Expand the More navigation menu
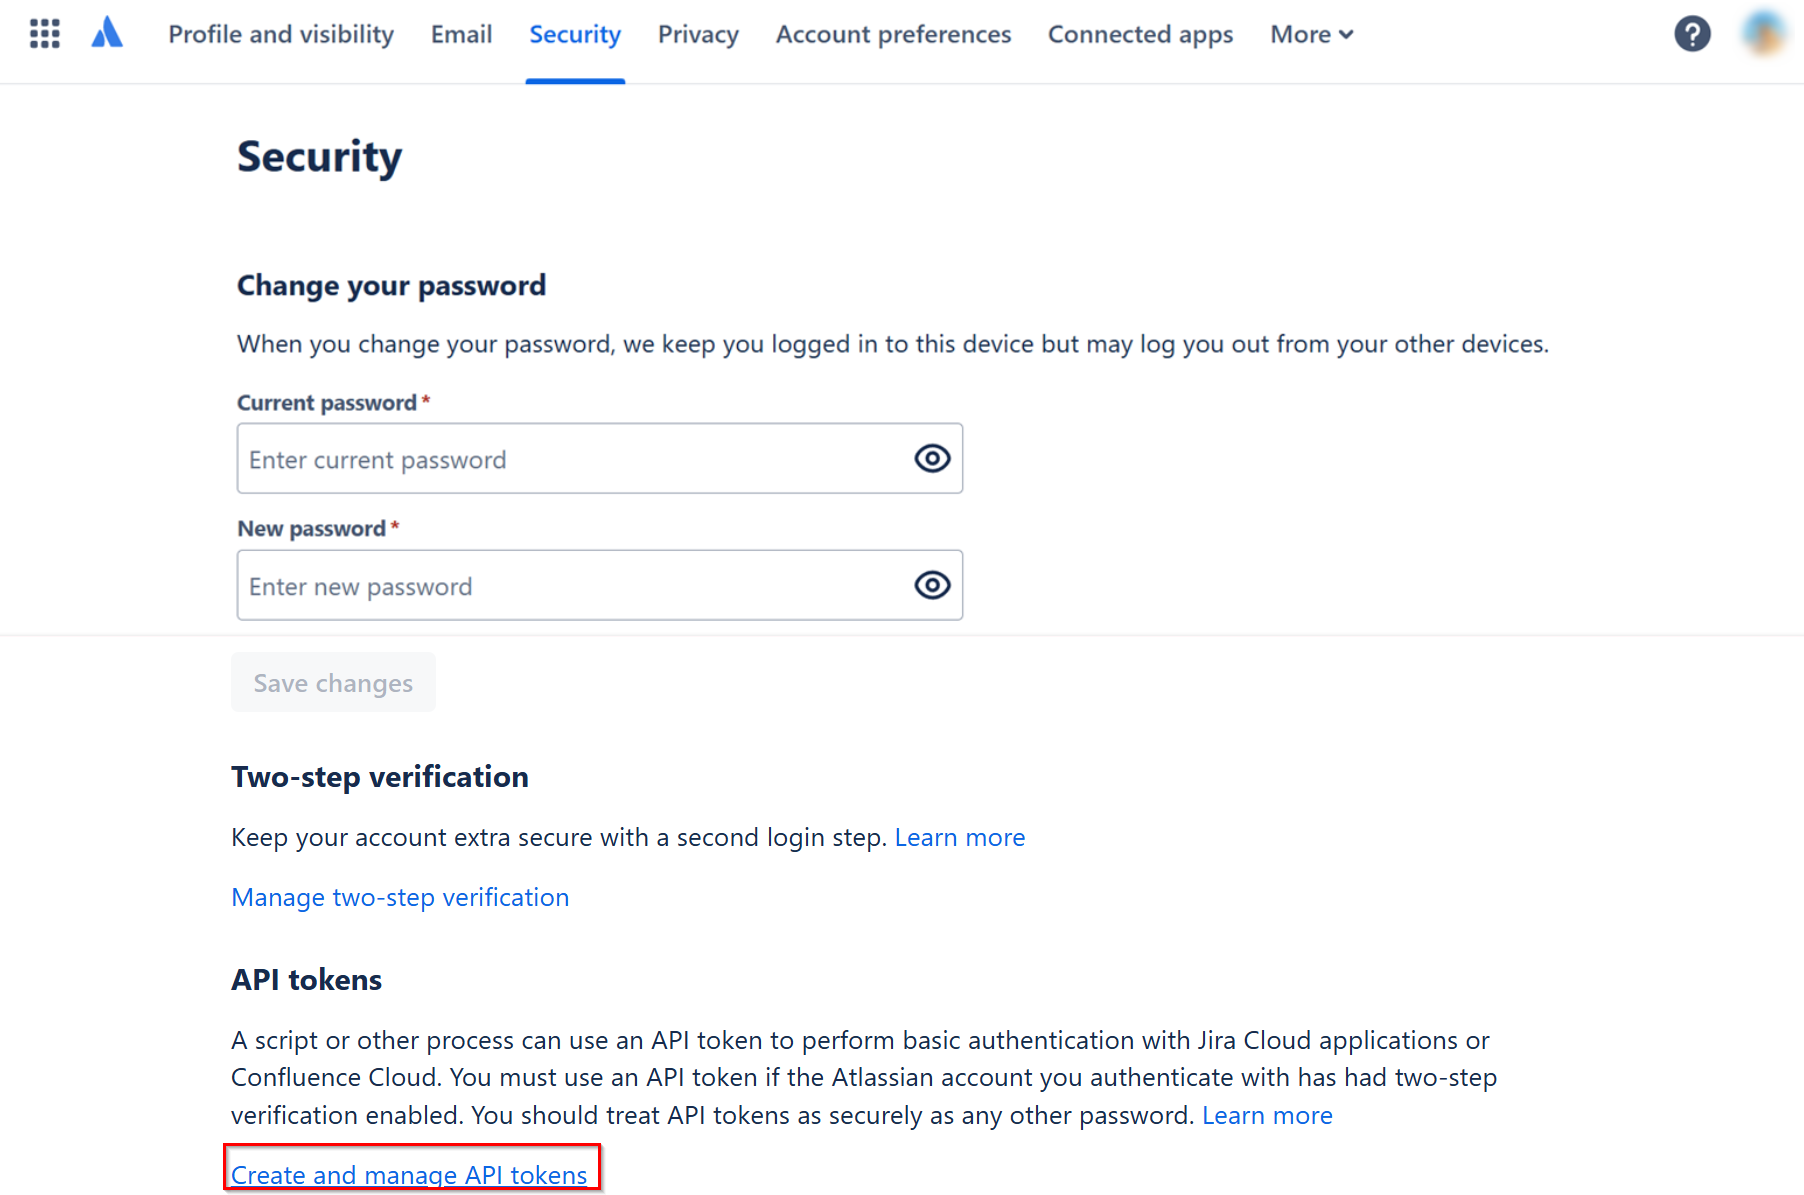 tap(1310, 33)
